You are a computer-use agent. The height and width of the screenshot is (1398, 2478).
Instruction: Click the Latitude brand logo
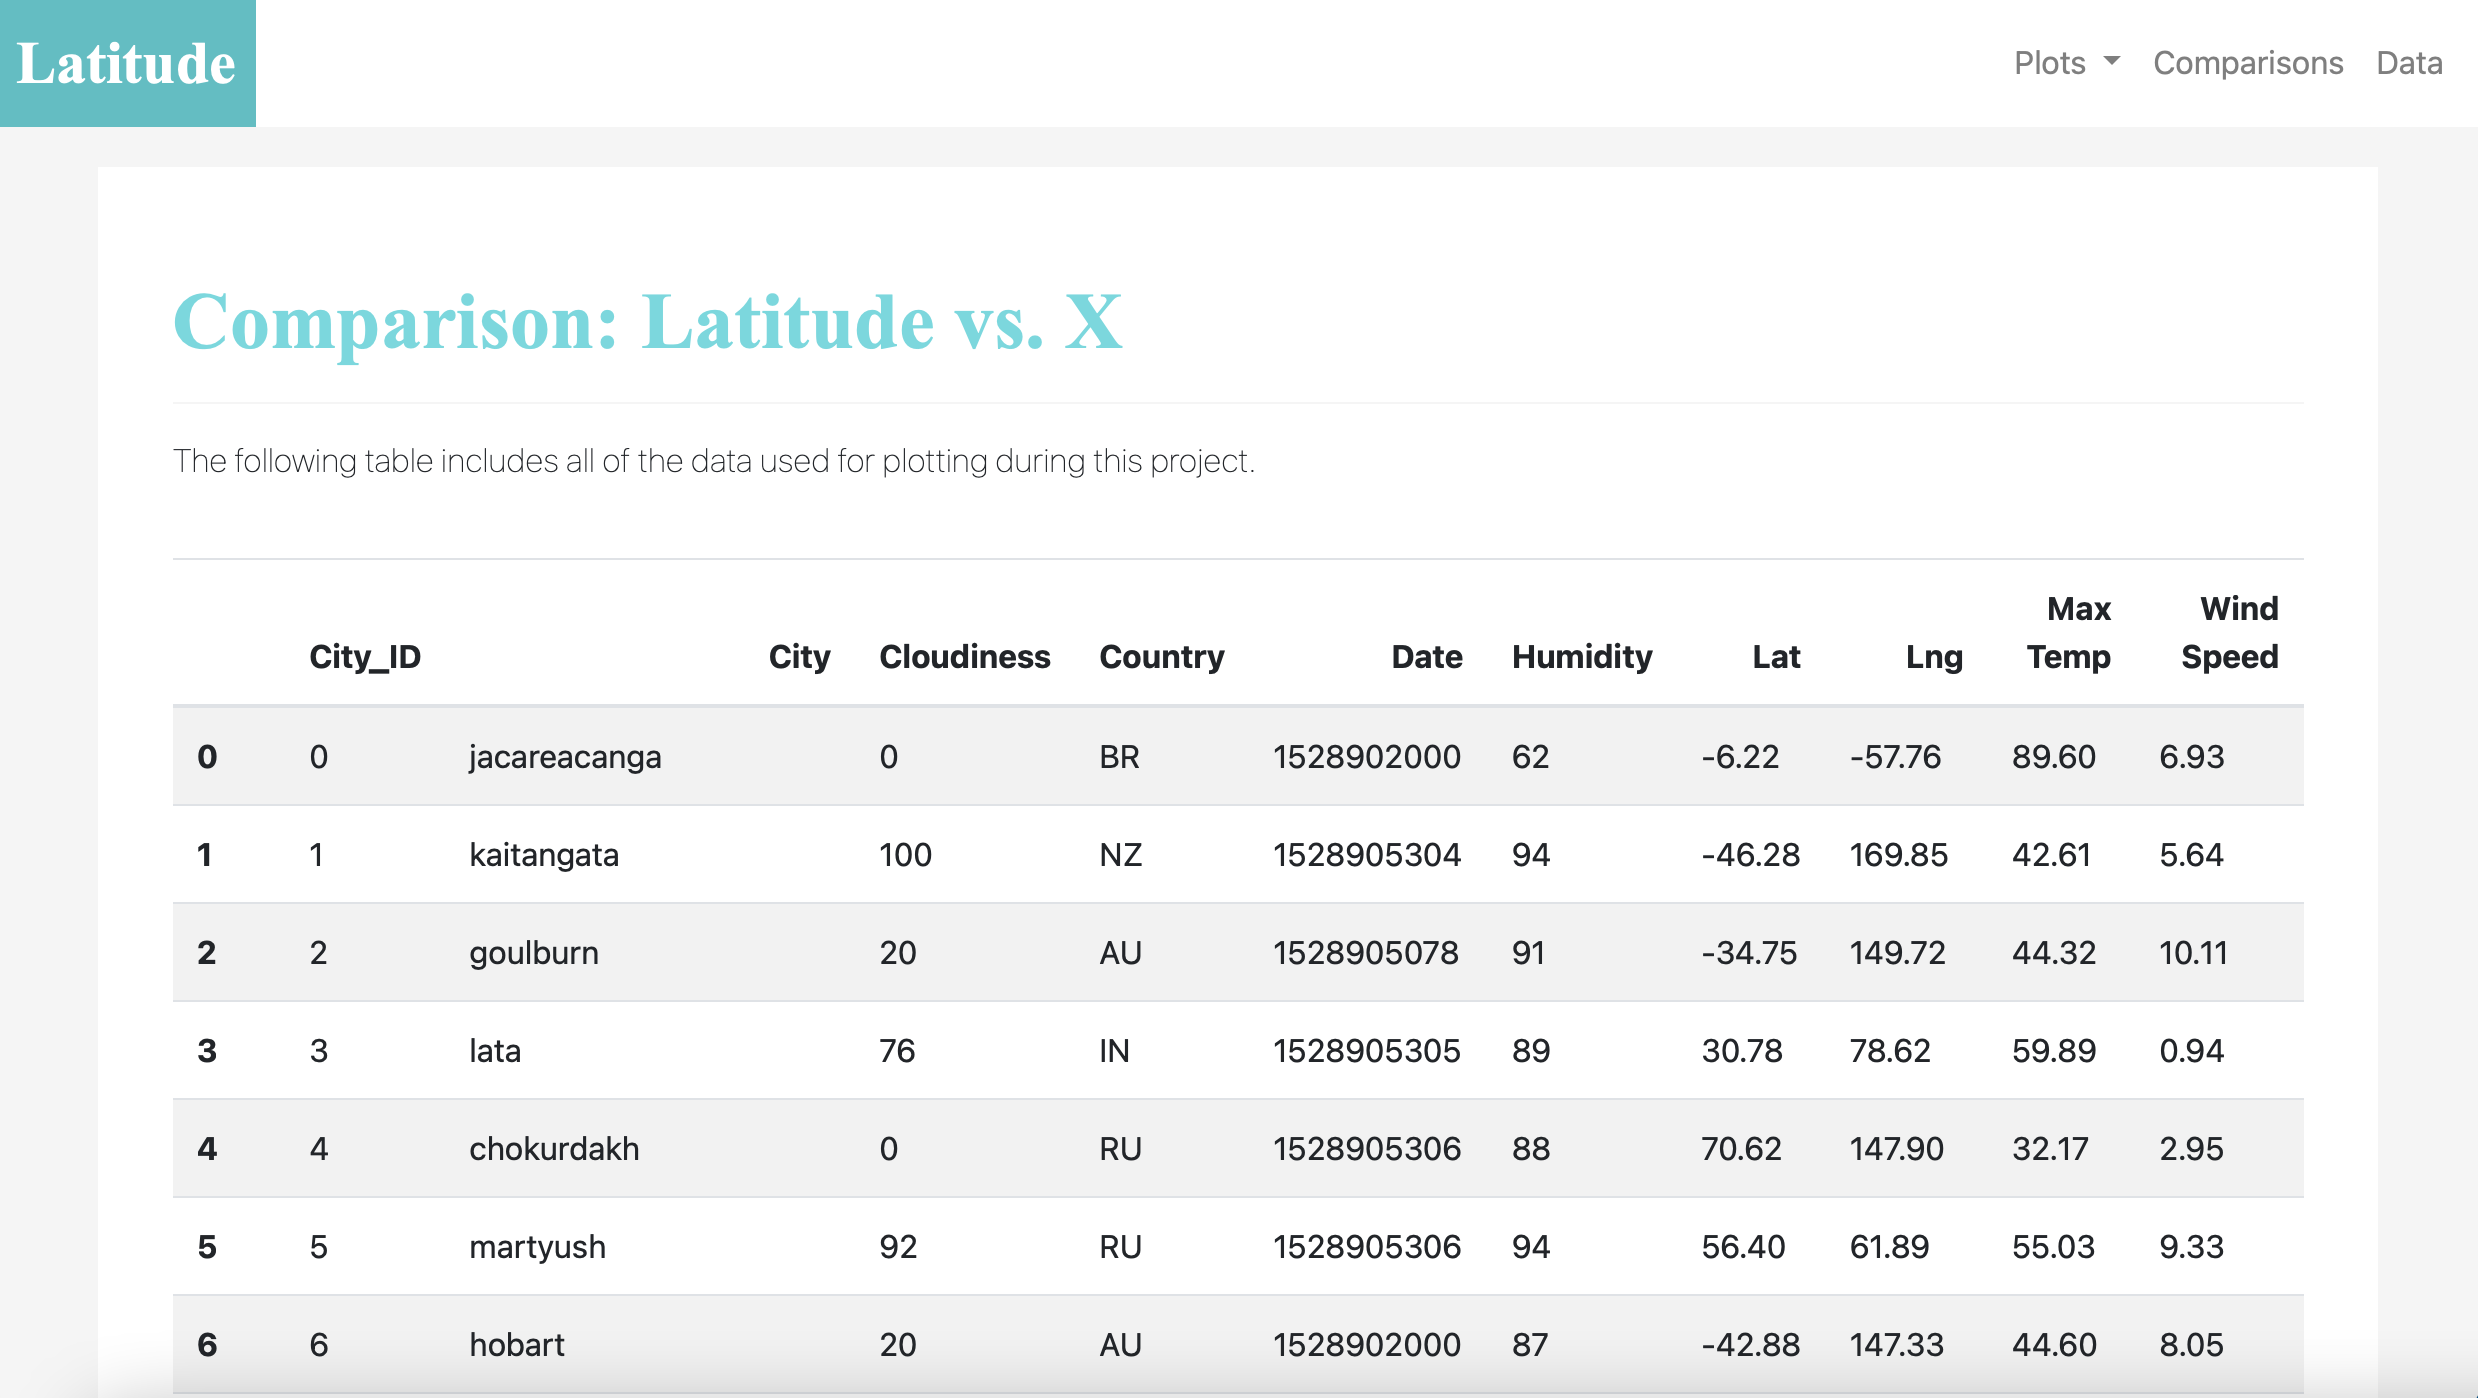pos(127,63)
